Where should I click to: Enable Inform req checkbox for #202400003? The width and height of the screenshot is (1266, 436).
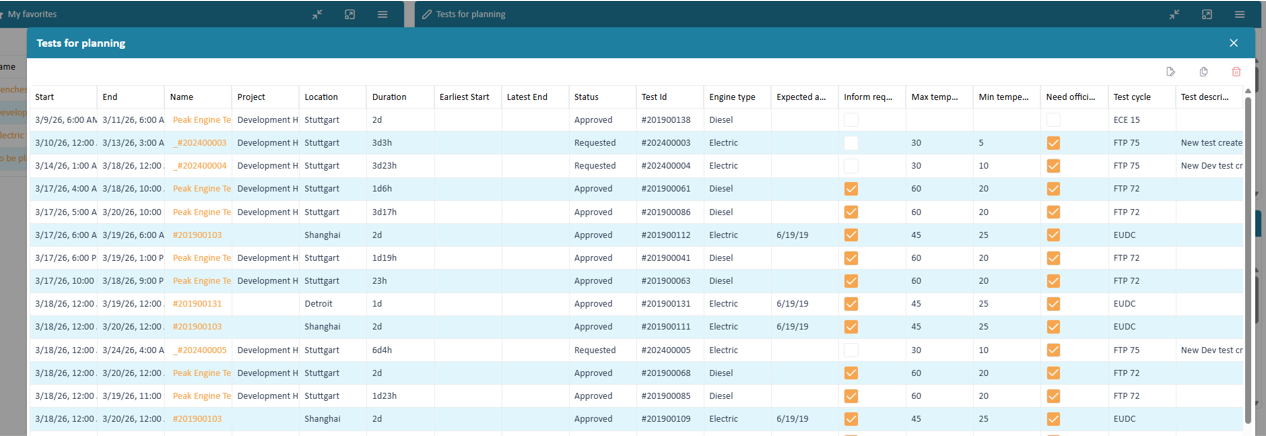click(x=851, y=143)
